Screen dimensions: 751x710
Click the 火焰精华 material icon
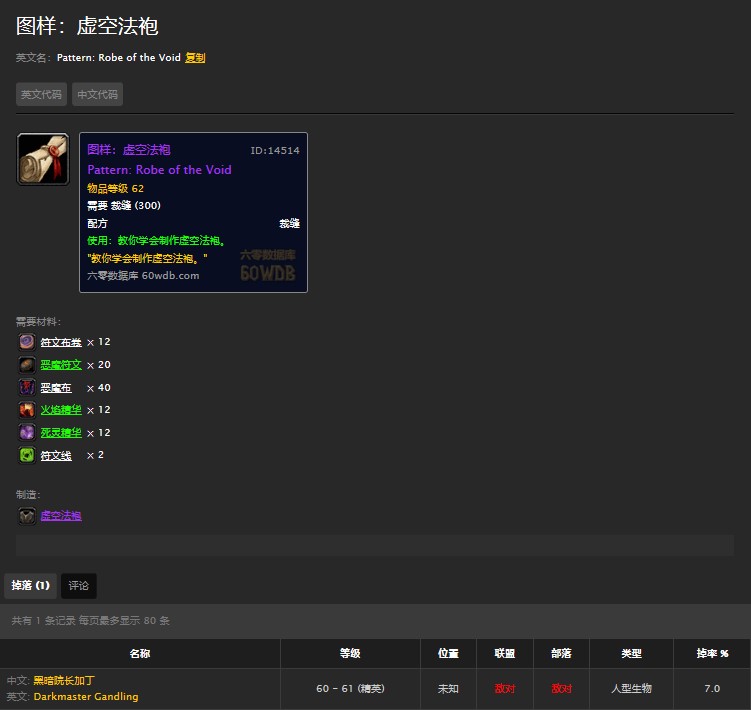tap(27, 410)
